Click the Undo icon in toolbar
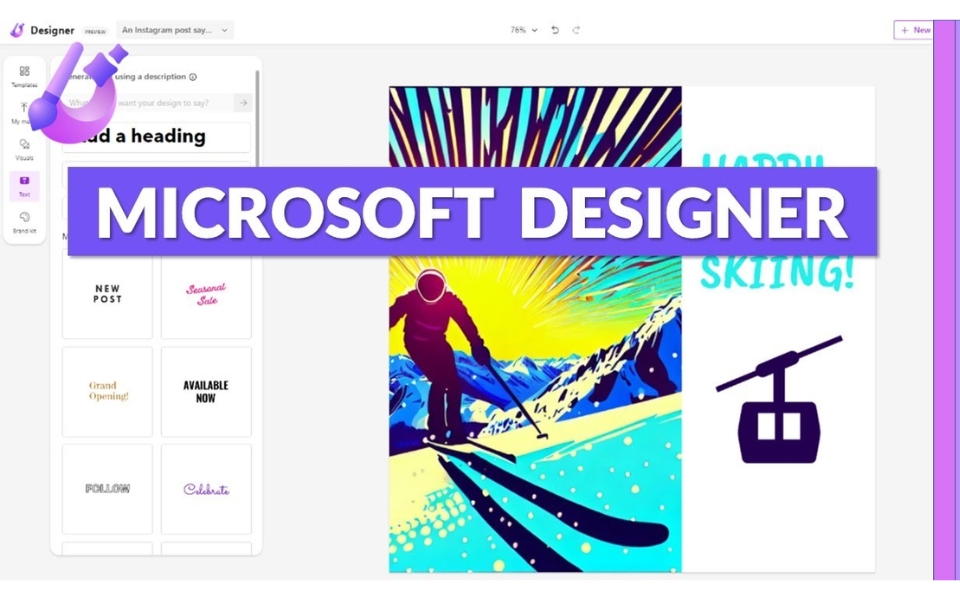This screenshot has width=960, height=600. (x=556, y=30)
